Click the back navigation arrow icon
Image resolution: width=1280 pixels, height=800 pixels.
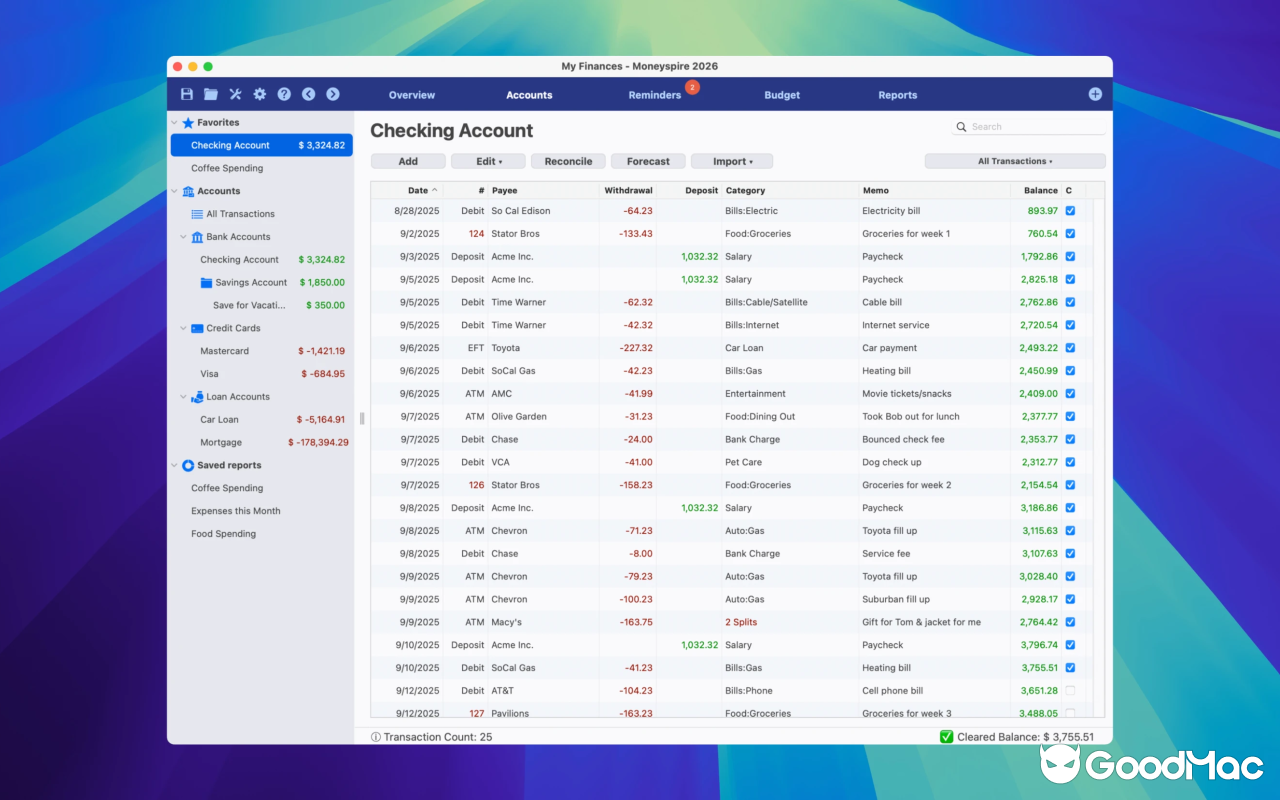[x=308, y=93]
